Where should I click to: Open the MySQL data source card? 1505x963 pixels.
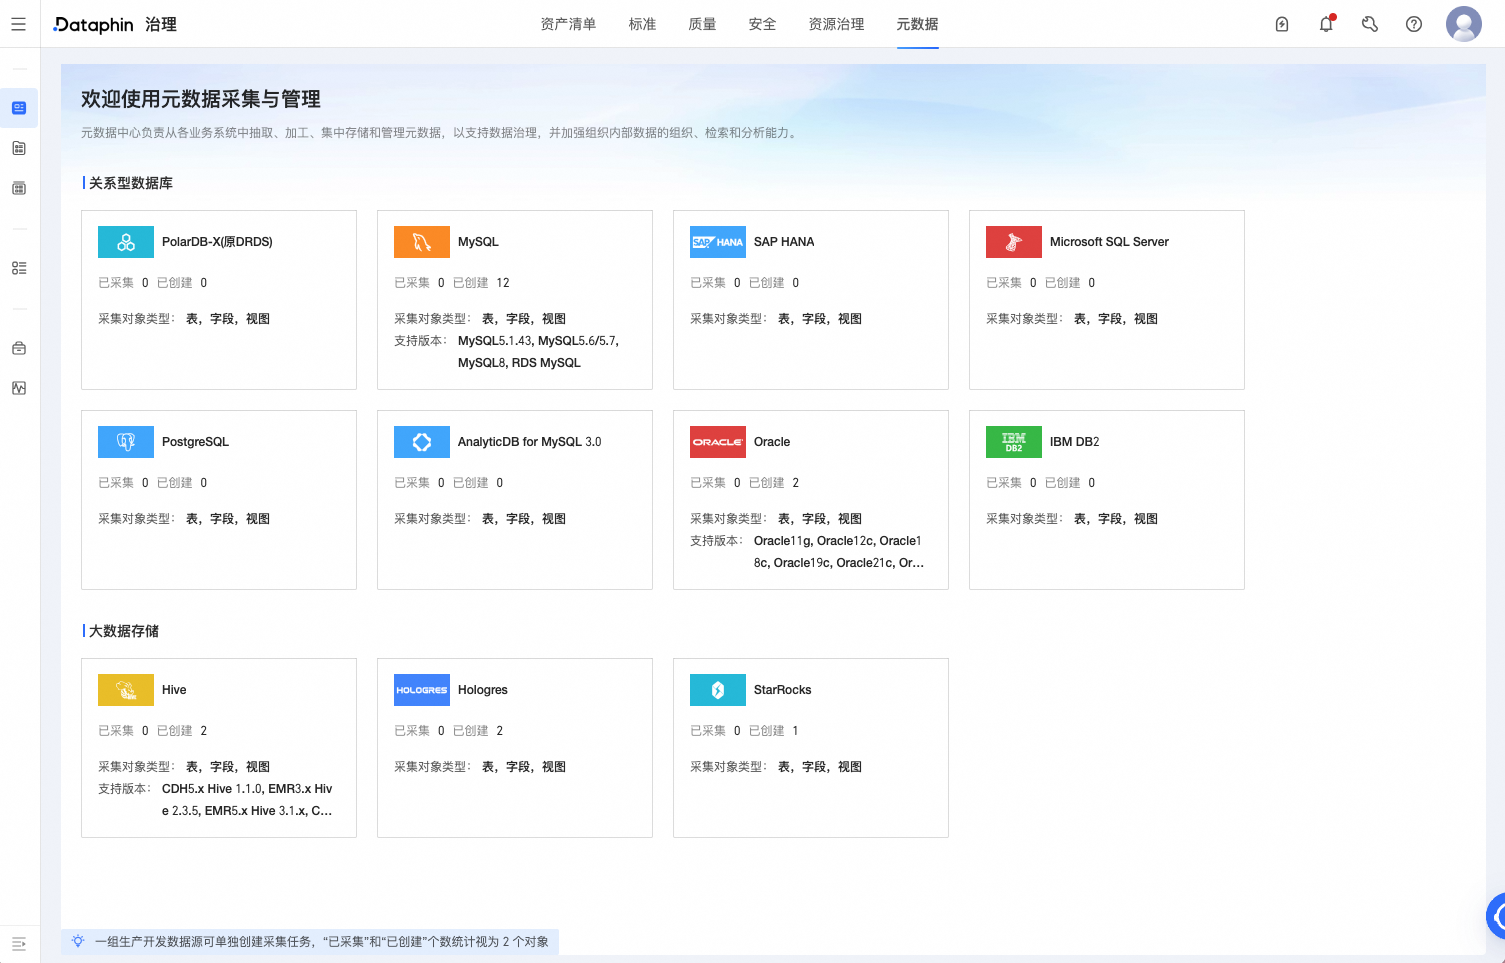coord(514,299)
